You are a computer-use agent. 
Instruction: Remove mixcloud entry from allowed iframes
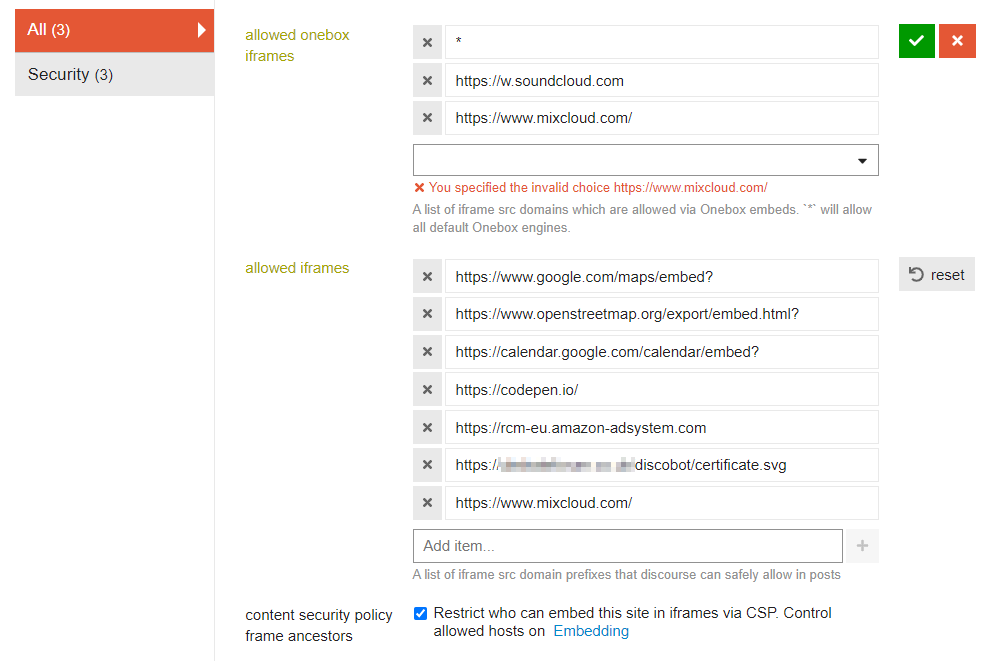point(427,503)
